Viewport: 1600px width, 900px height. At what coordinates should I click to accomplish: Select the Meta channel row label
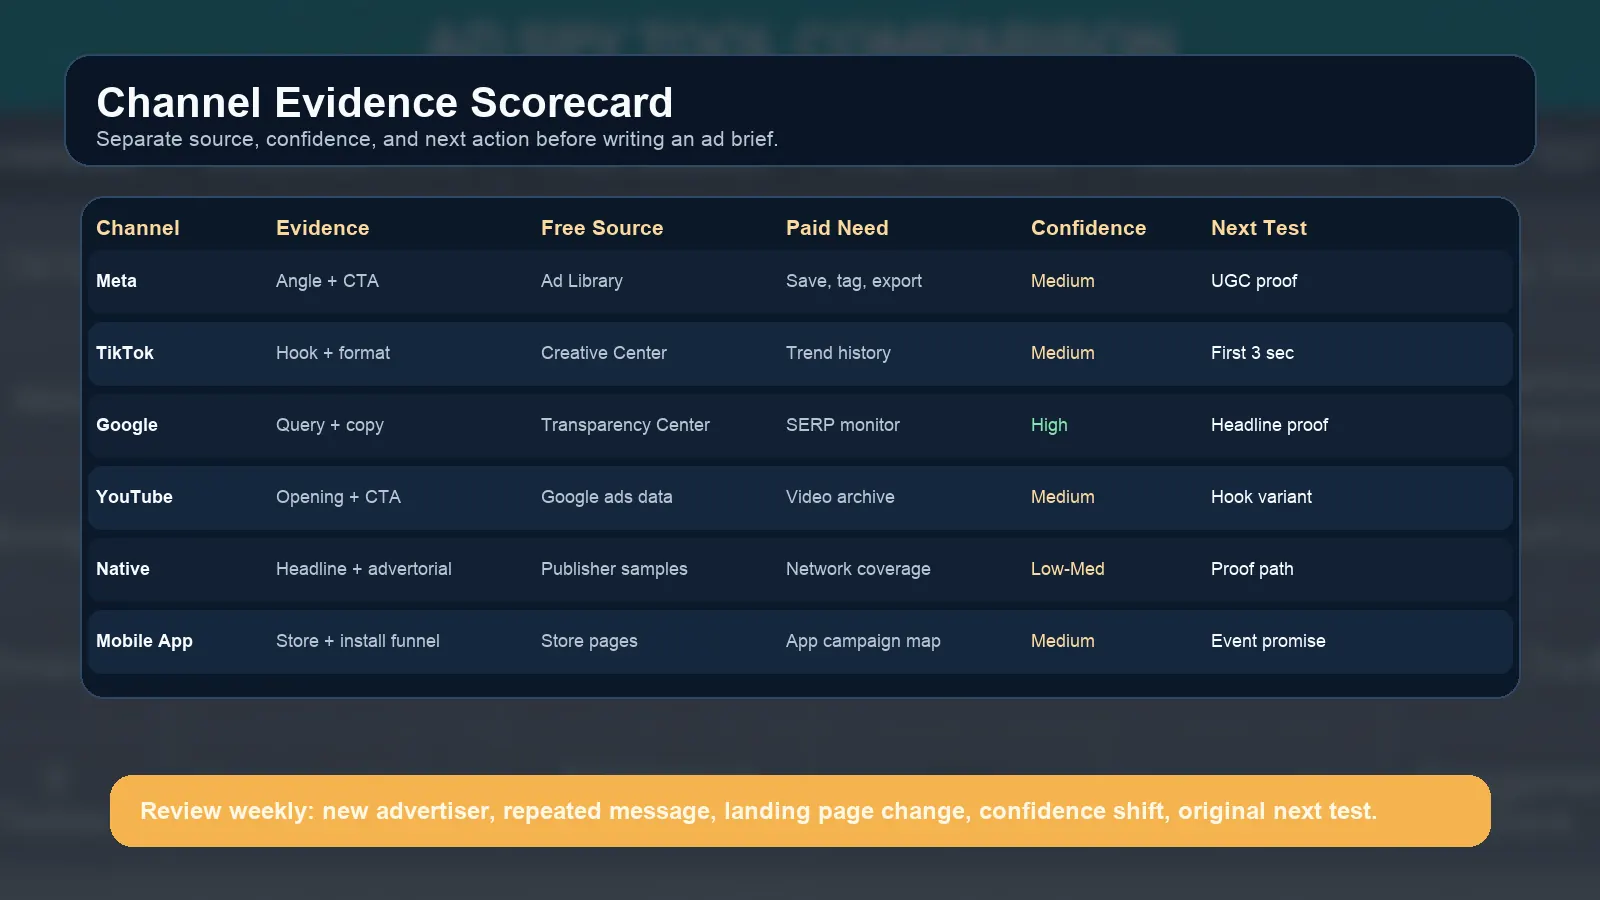click(x=116, y=281)
